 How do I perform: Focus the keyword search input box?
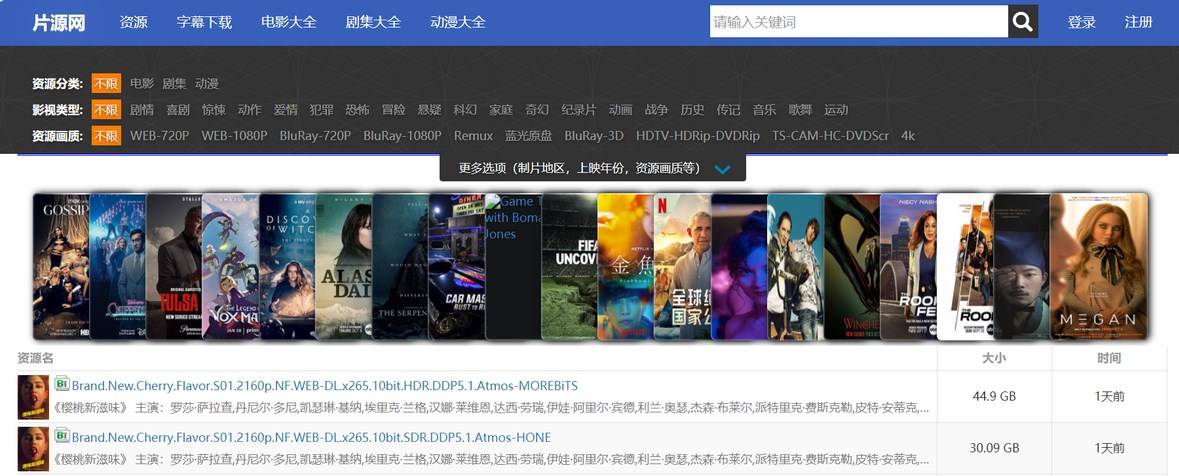[859, 22]
